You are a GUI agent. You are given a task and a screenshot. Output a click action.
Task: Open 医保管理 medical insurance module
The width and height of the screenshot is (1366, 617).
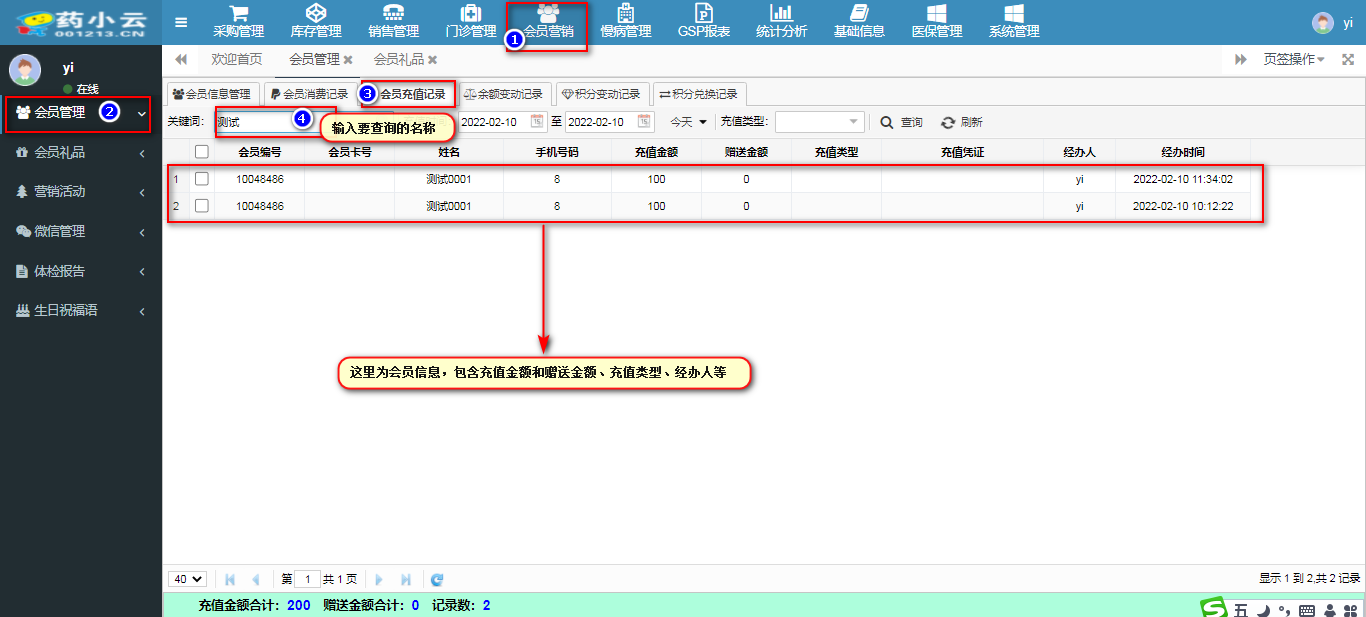[x=937, y=22]
